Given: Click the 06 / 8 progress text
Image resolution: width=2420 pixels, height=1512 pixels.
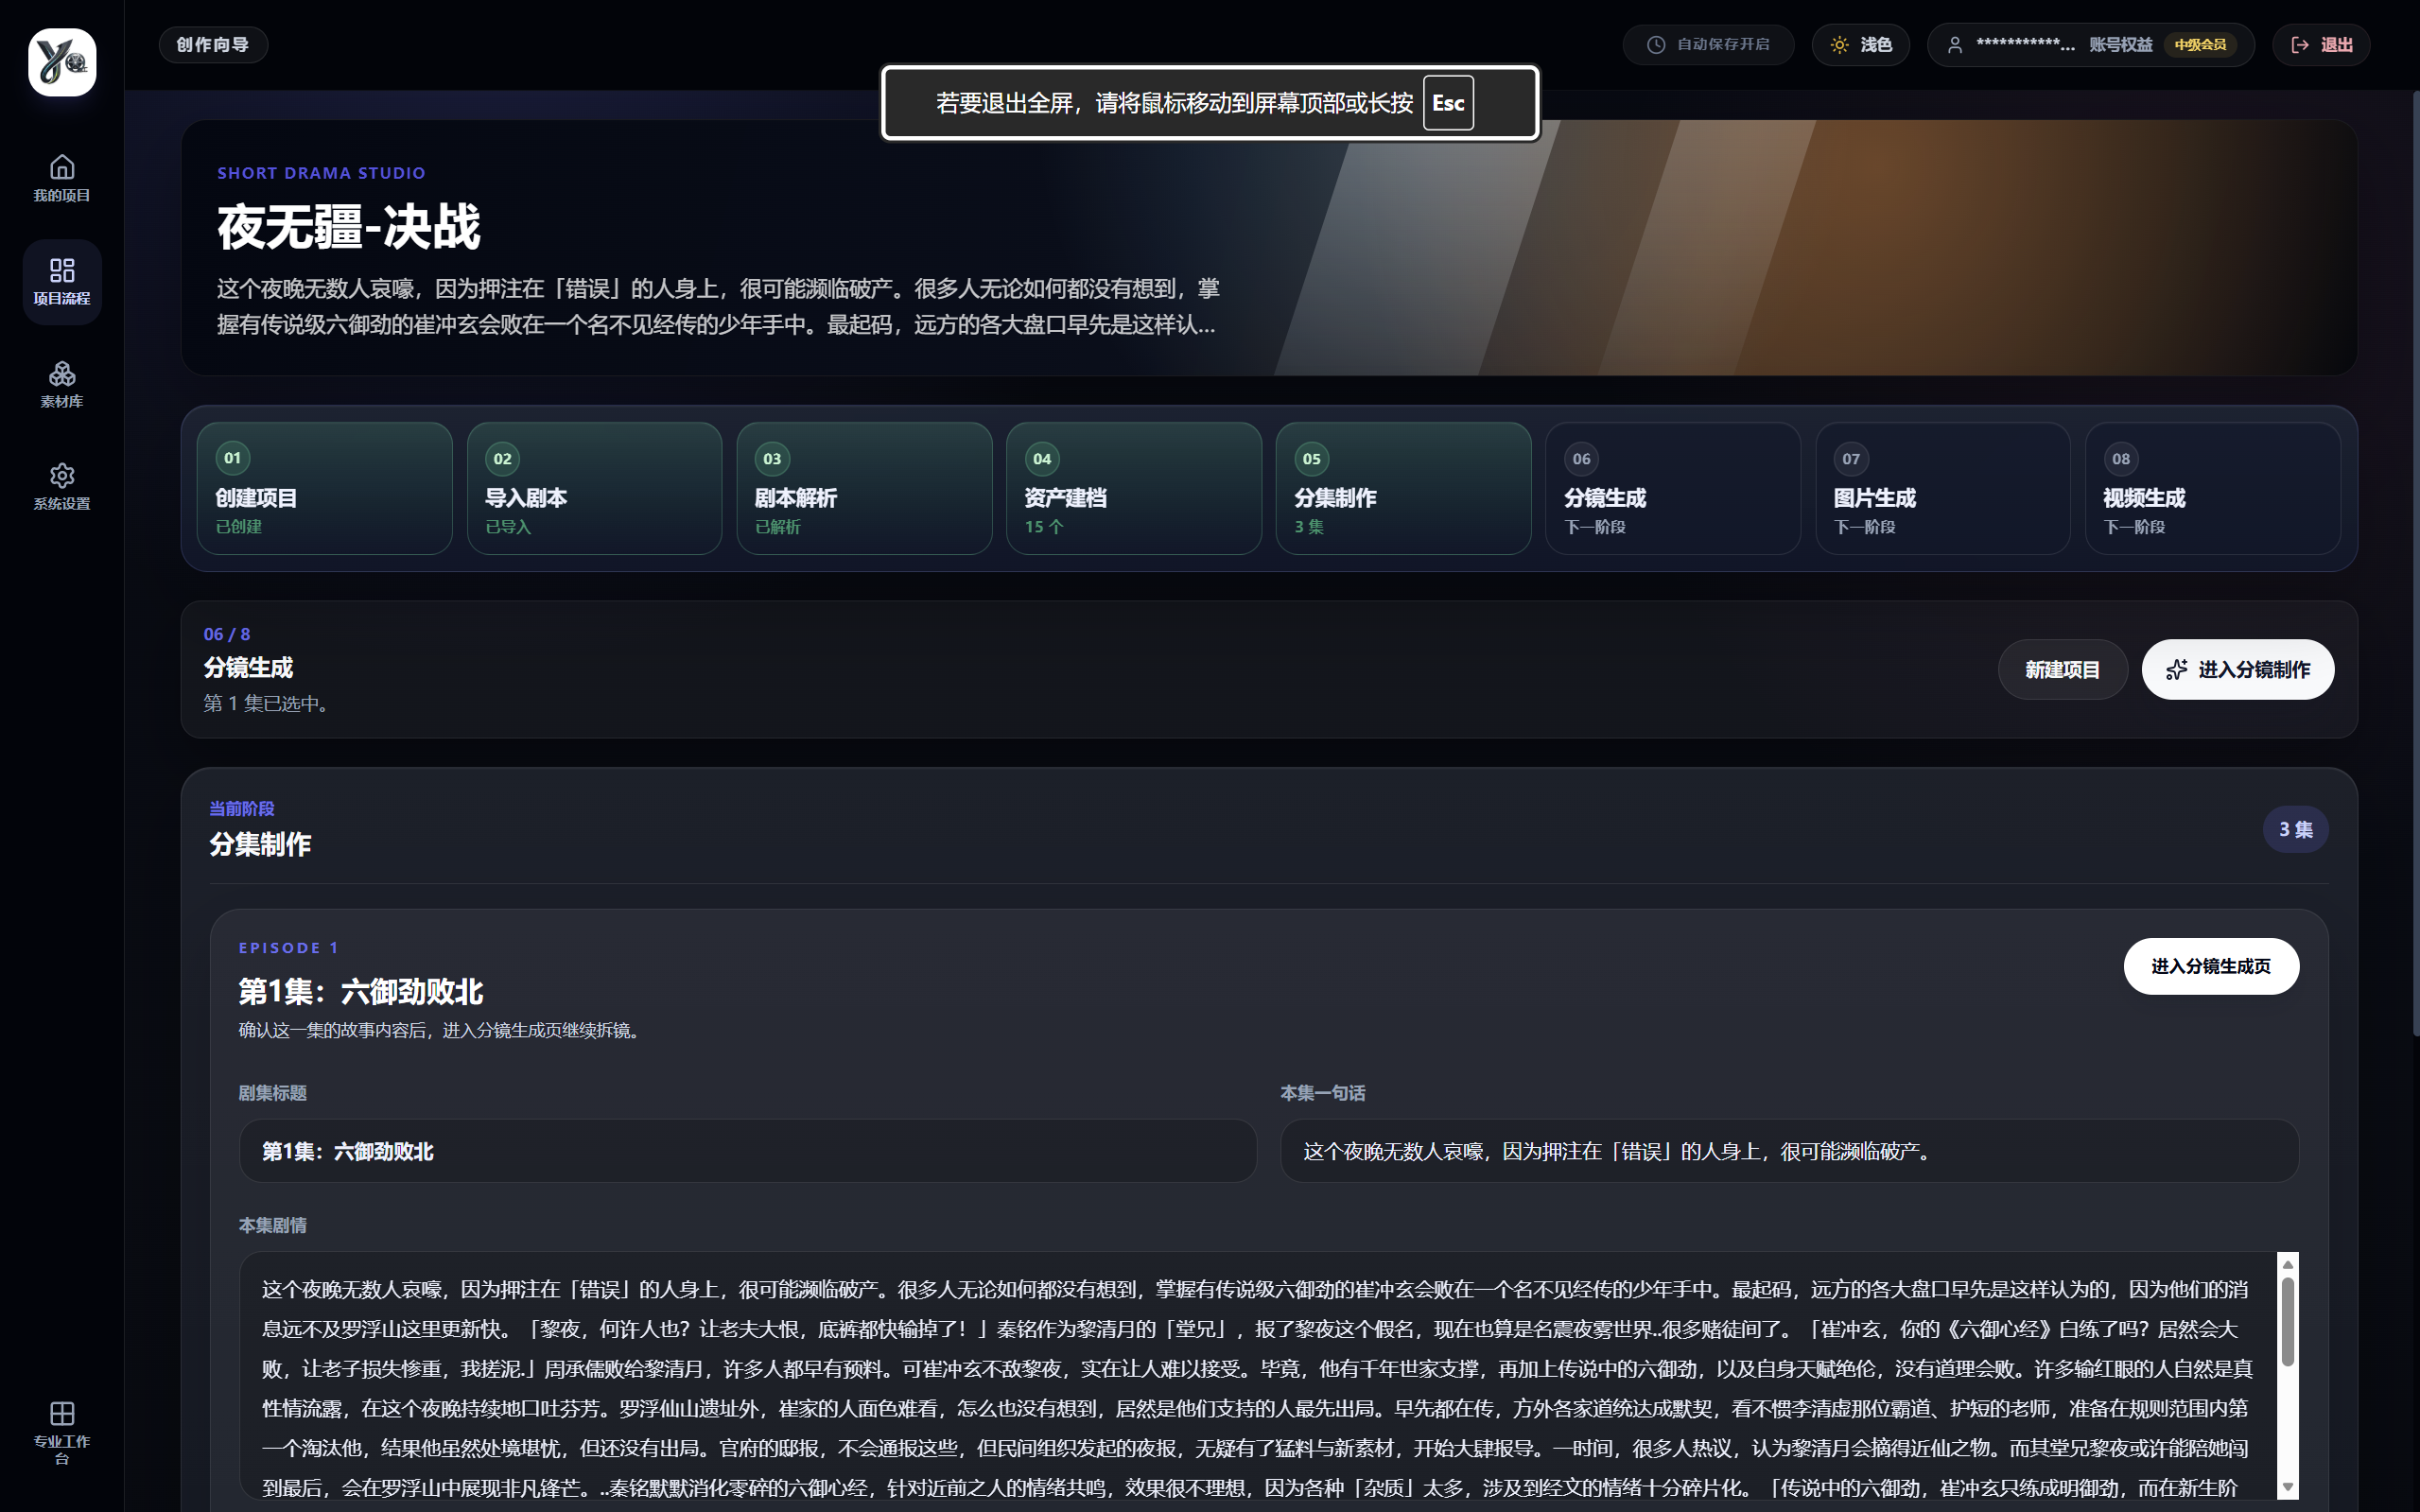Looking at the screenshot, I should click(x=227, y=634).
